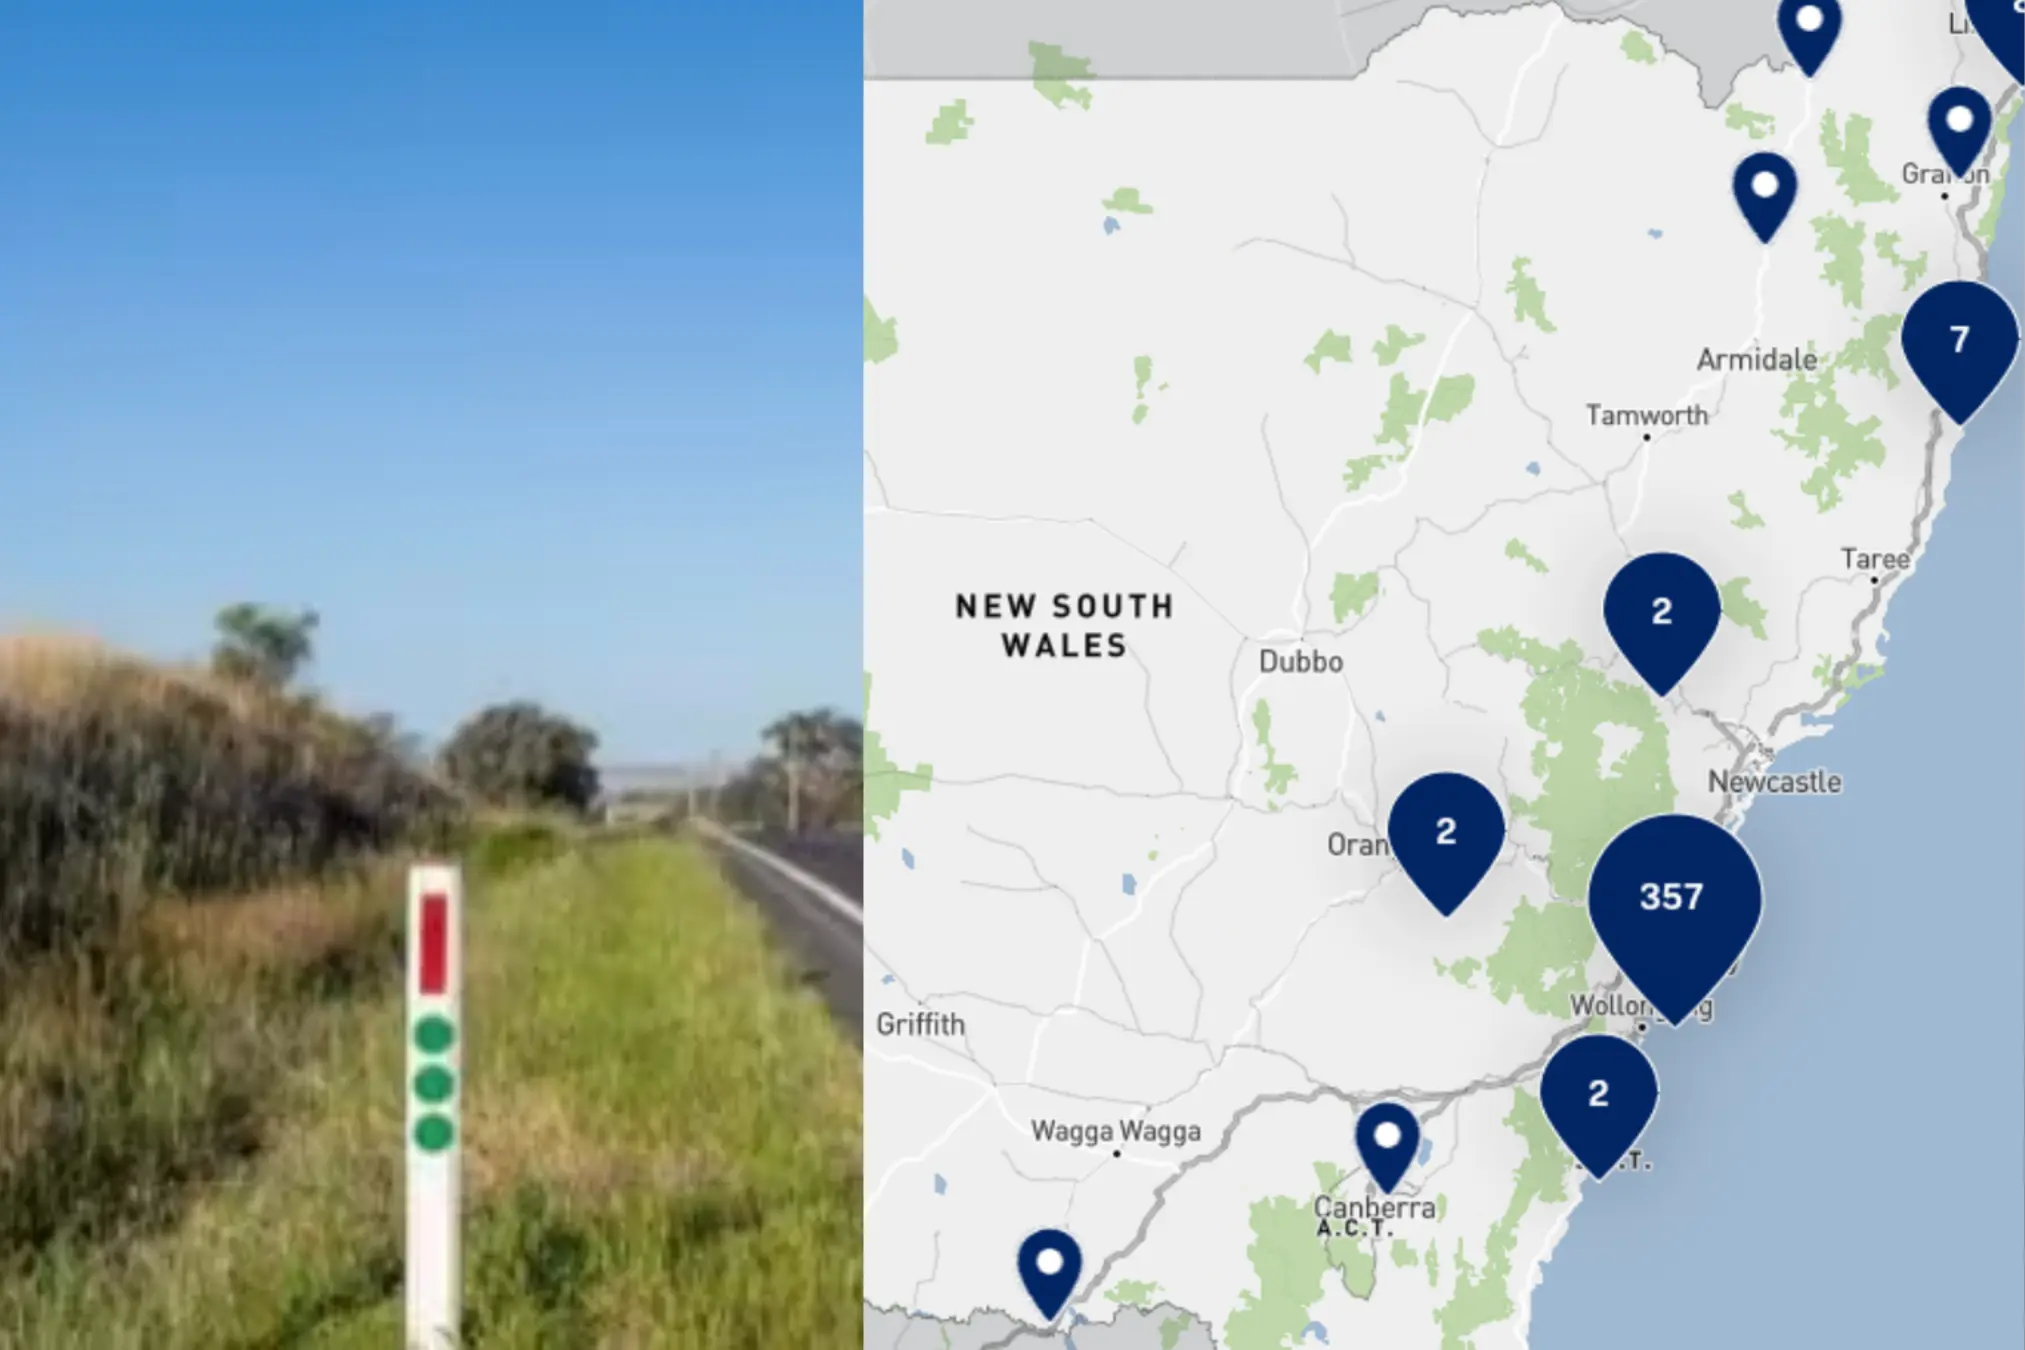Click the partially visible marker in map's top-right corner
This screenshot has width=2025, height=1350.
[x=1998, y=35]
